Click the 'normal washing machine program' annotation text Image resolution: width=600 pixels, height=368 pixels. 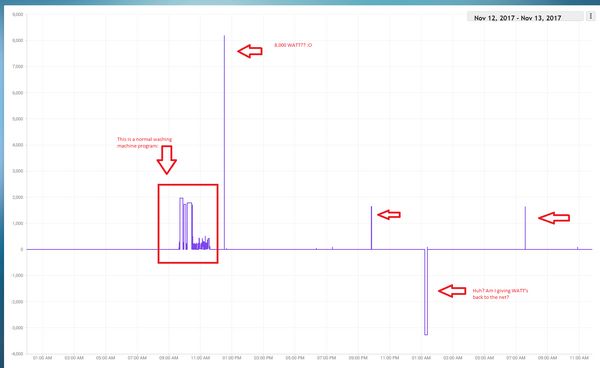coord(144,142)
